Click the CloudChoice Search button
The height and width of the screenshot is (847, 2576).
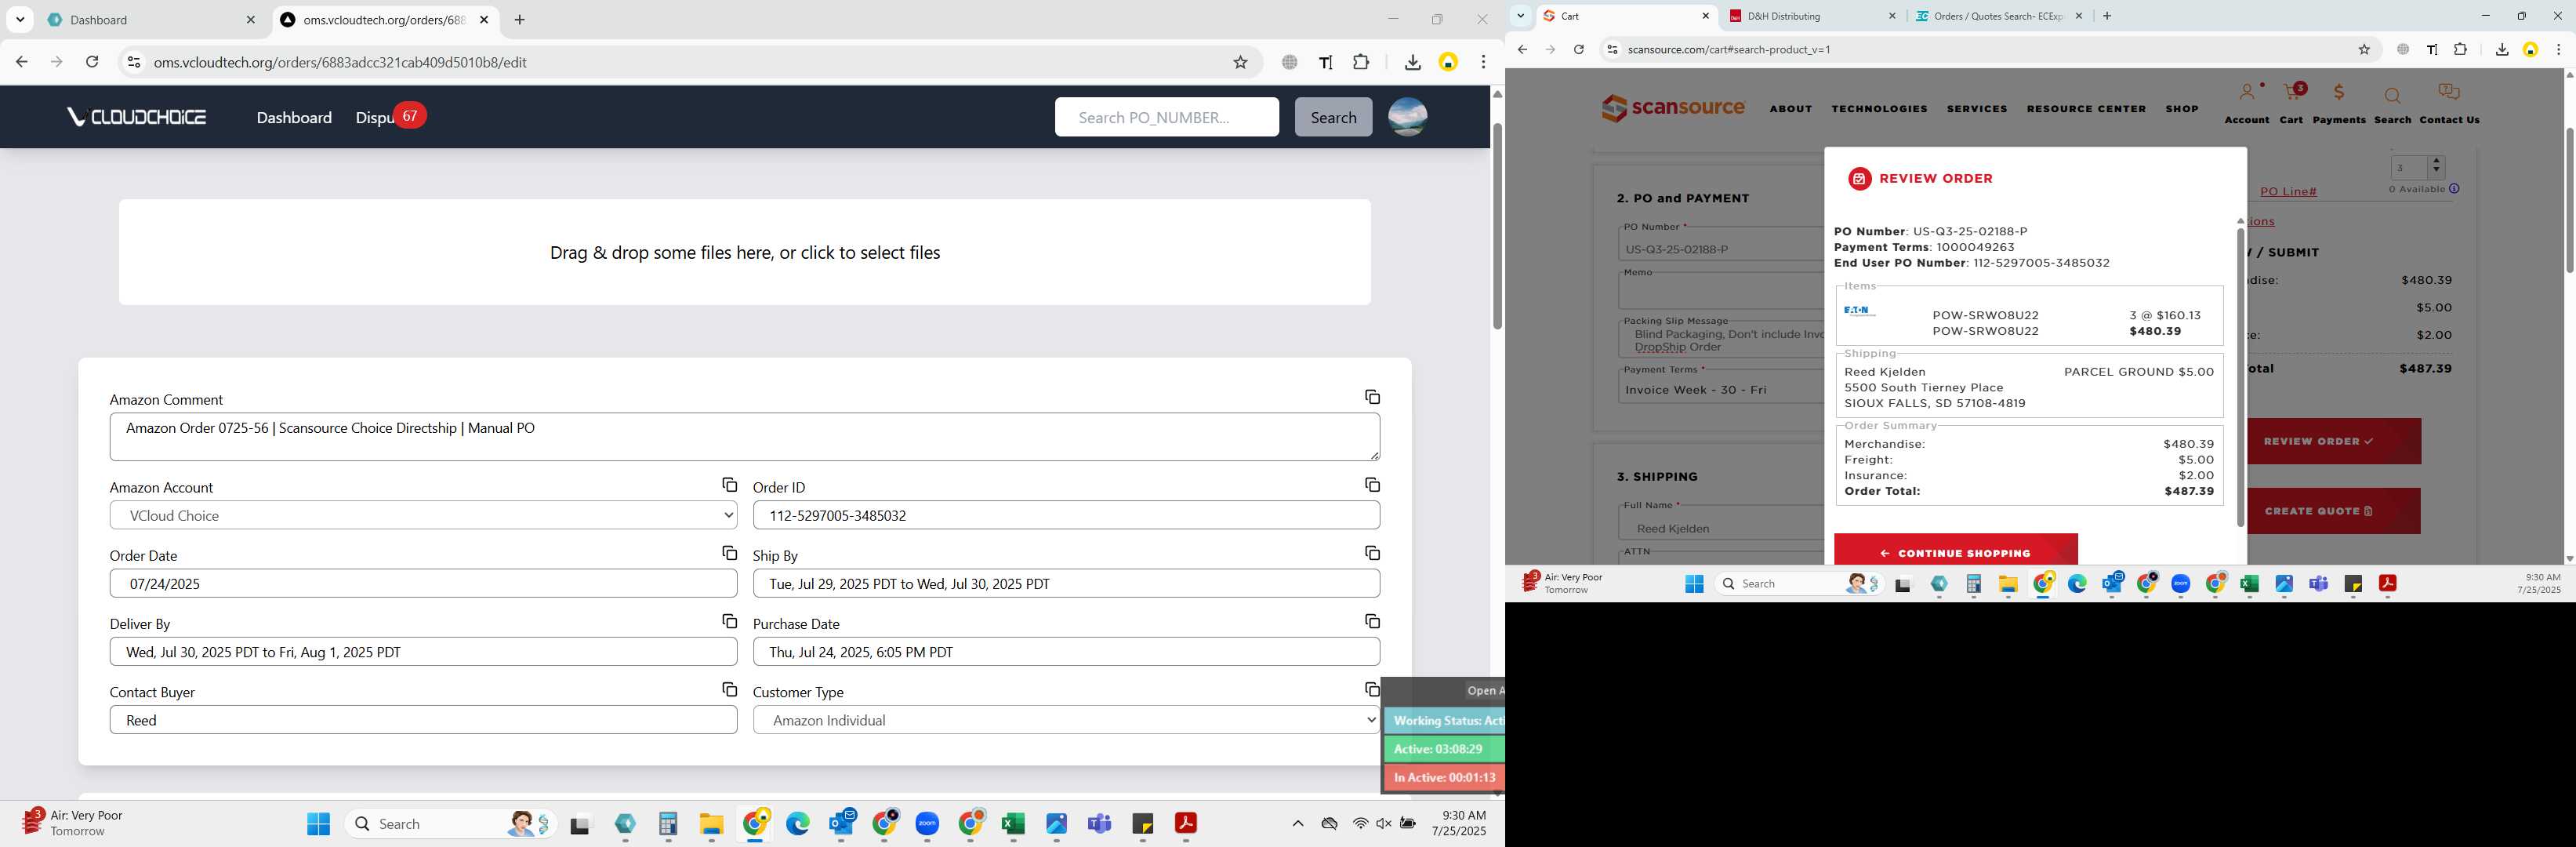[1333, 117]
